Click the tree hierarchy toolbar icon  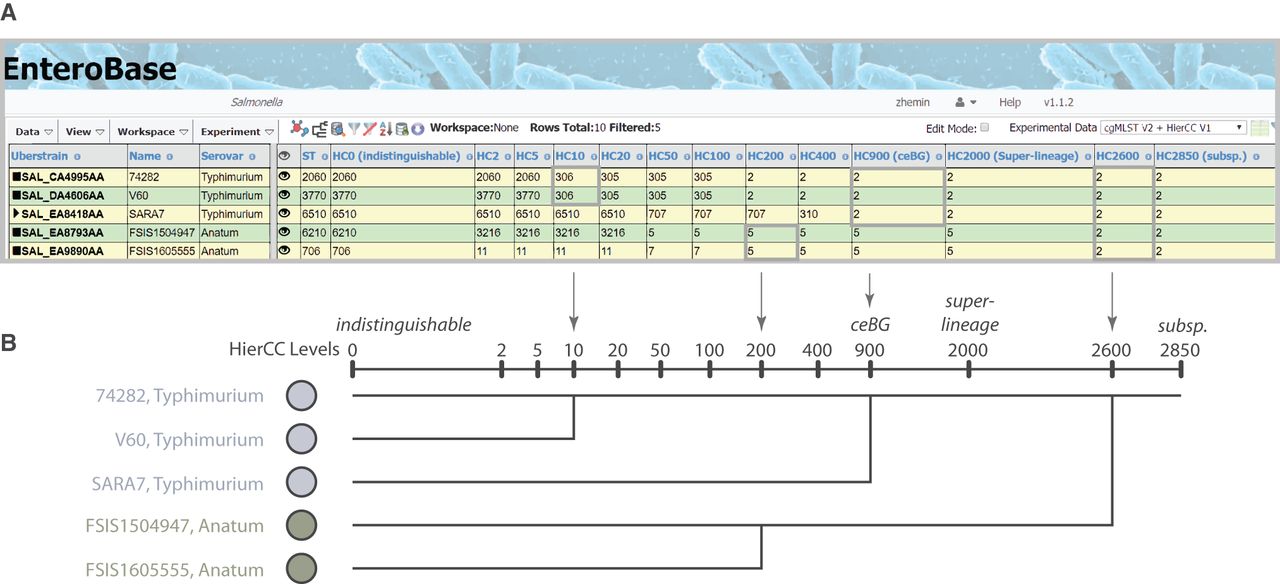tap(319, 128)
